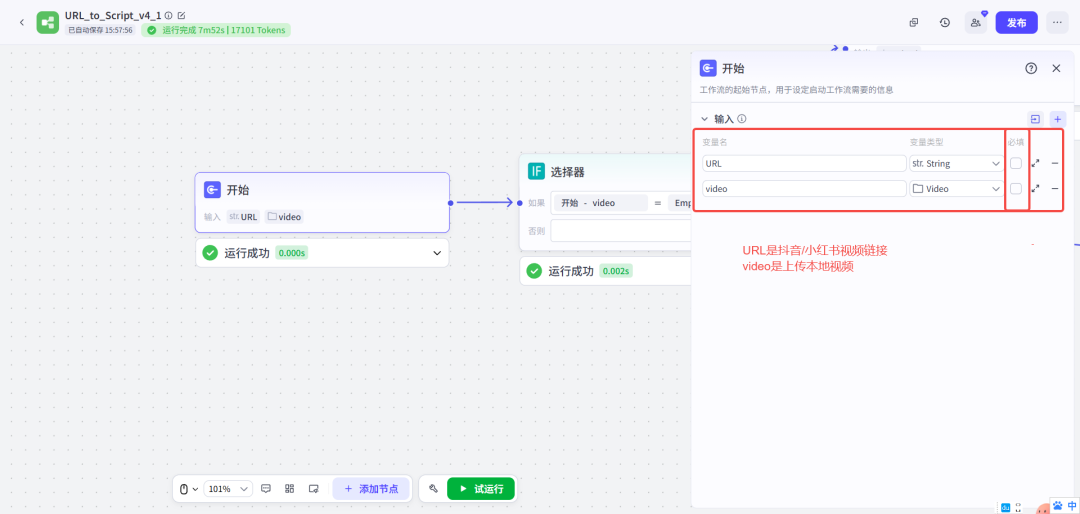This screenshot has width=1080, height=514.
Task: Click the 开始 node icon on canvas
Action: (212, 190)
